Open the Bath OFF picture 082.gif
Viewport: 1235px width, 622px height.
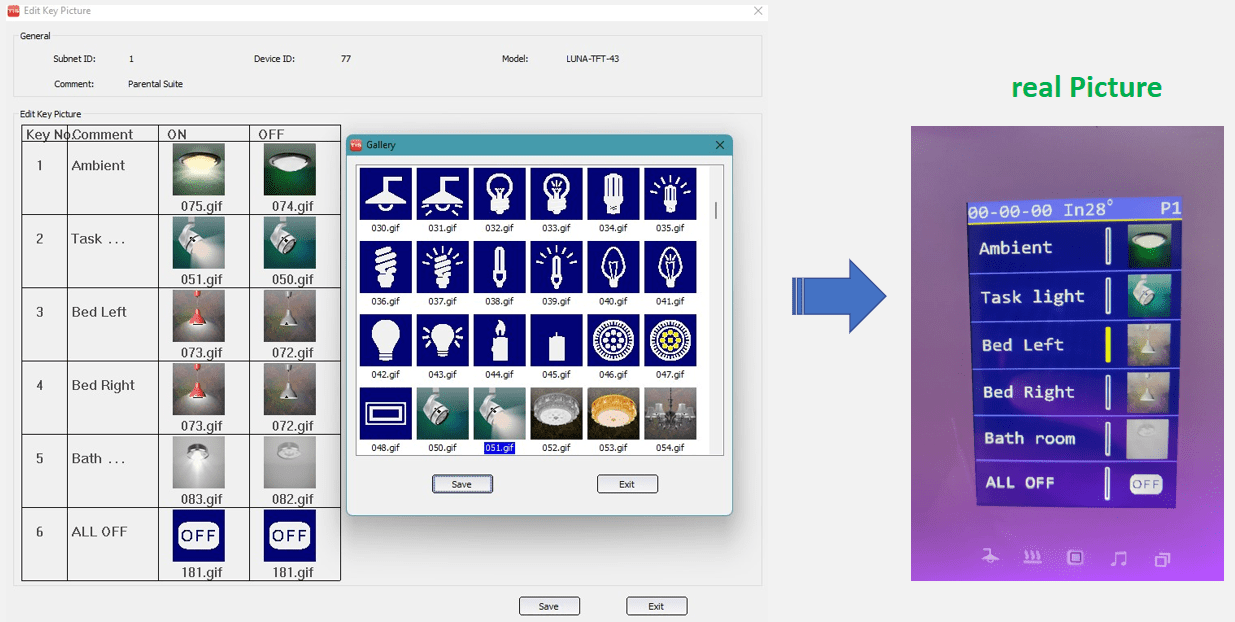pos(289,462)
